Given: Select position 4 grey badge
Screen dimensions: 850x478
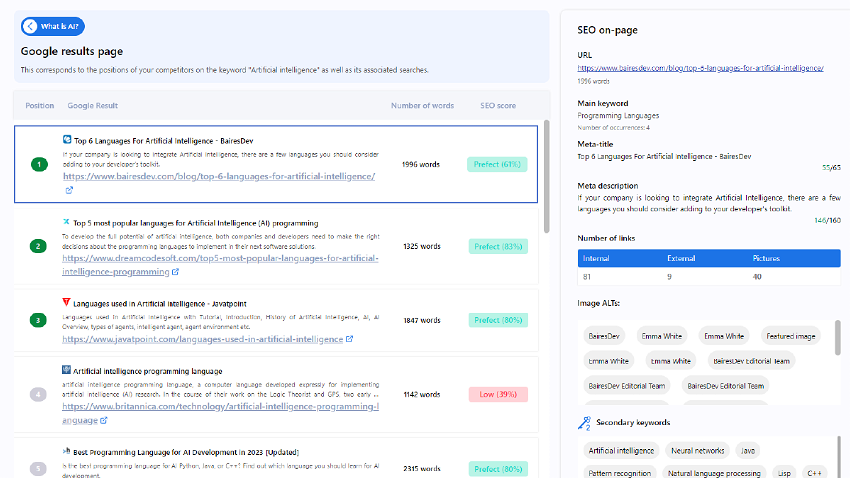Looking at the screenshot, I should point(38,394).
